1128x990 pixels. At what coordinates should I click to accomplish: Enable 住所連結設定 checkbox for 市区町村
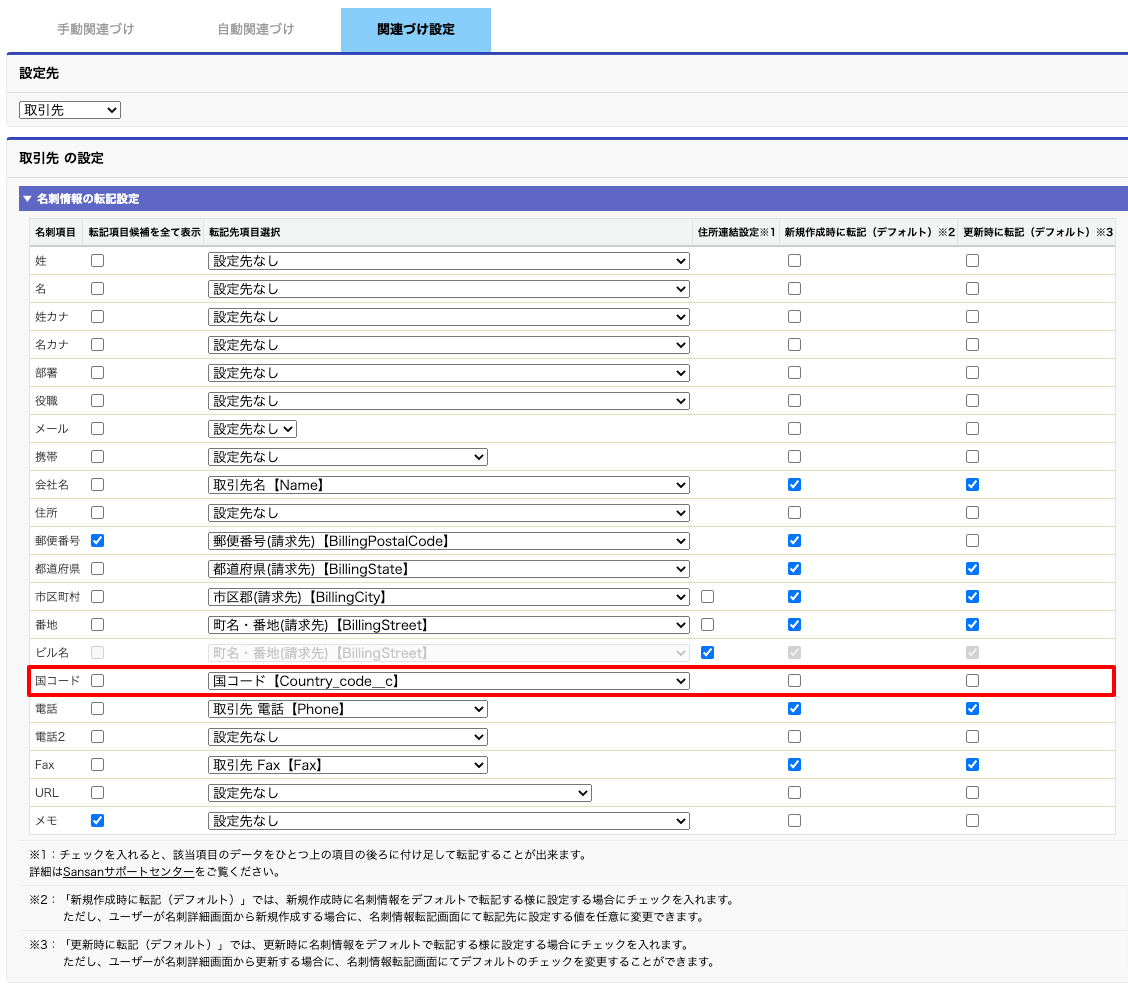tap(708, 597)
